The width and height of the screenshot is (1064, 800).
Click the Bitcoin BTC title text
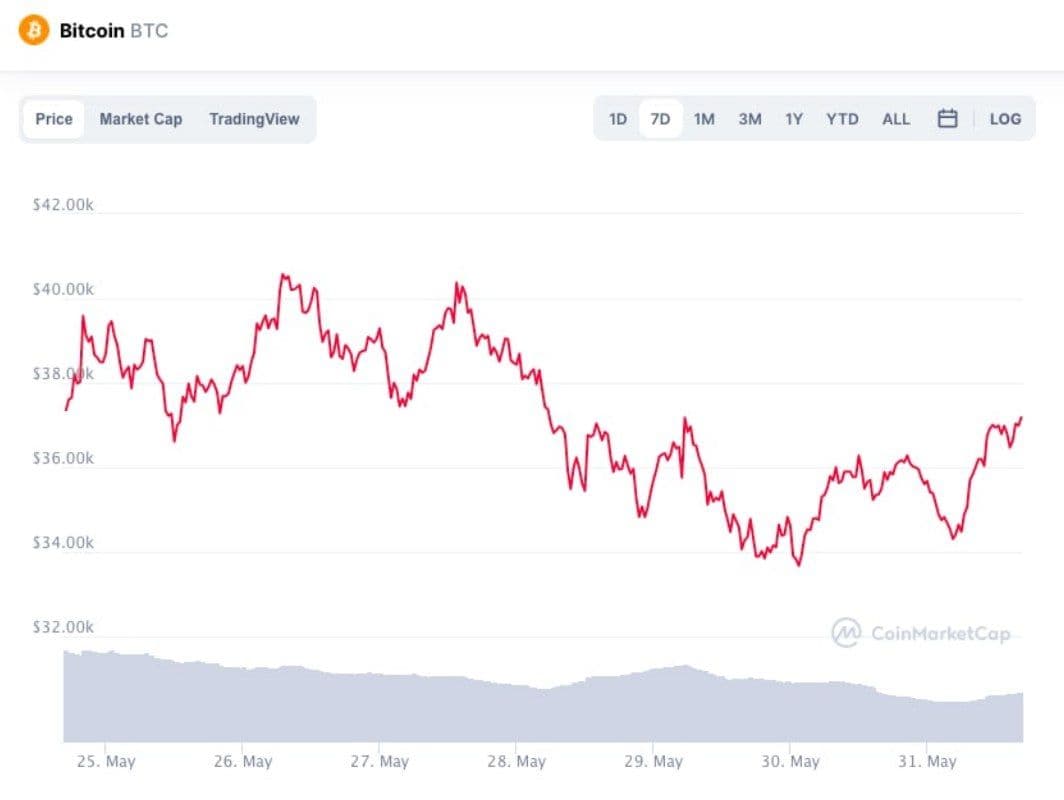[x=113, y=31]
